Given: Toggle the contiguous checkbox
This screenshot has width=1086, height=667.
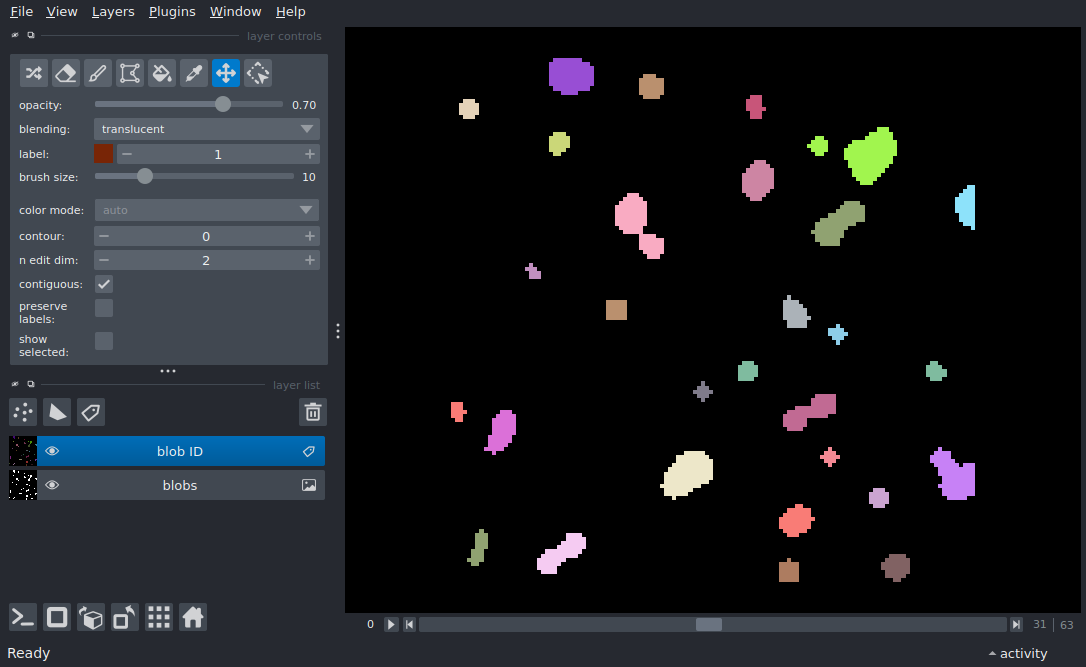Looking at the screenshot, I should [104, 284].
